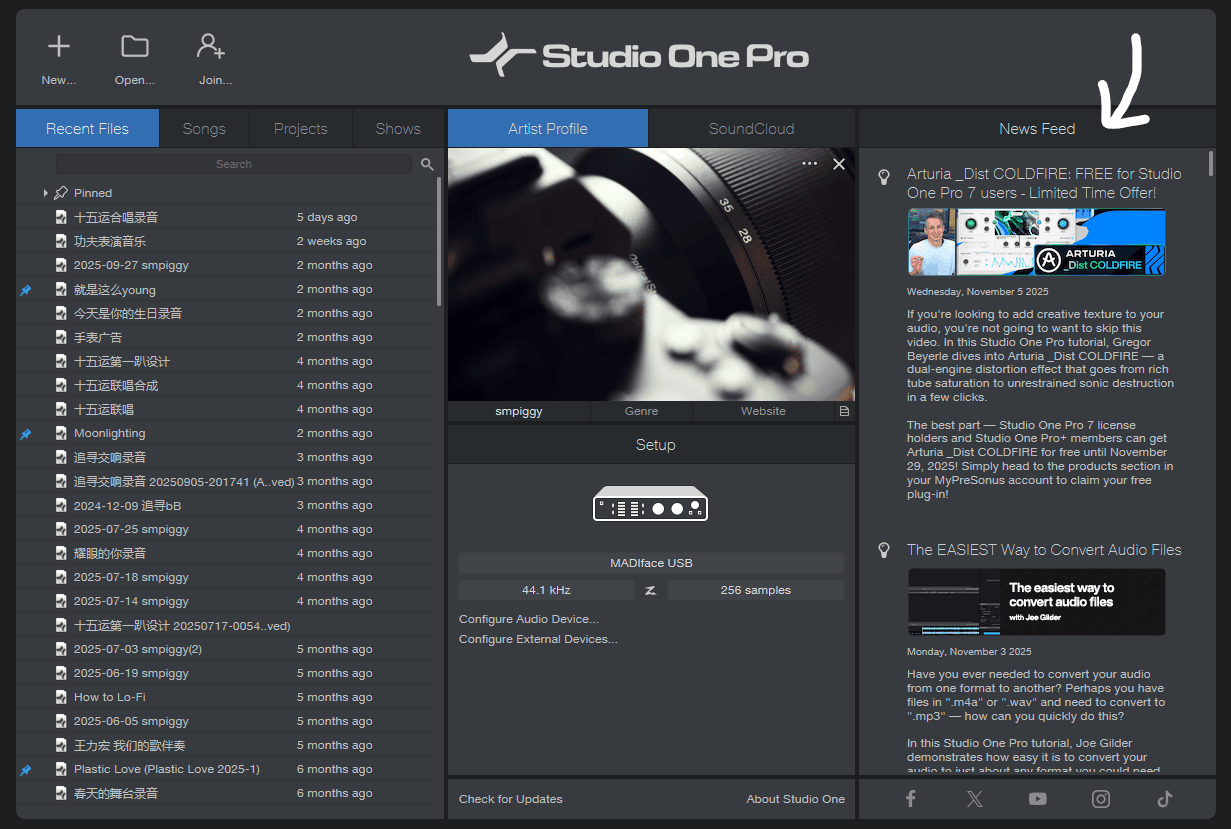Open artist profile three-dot options menu
The image size is (1231, 829).
pos(809,164)
